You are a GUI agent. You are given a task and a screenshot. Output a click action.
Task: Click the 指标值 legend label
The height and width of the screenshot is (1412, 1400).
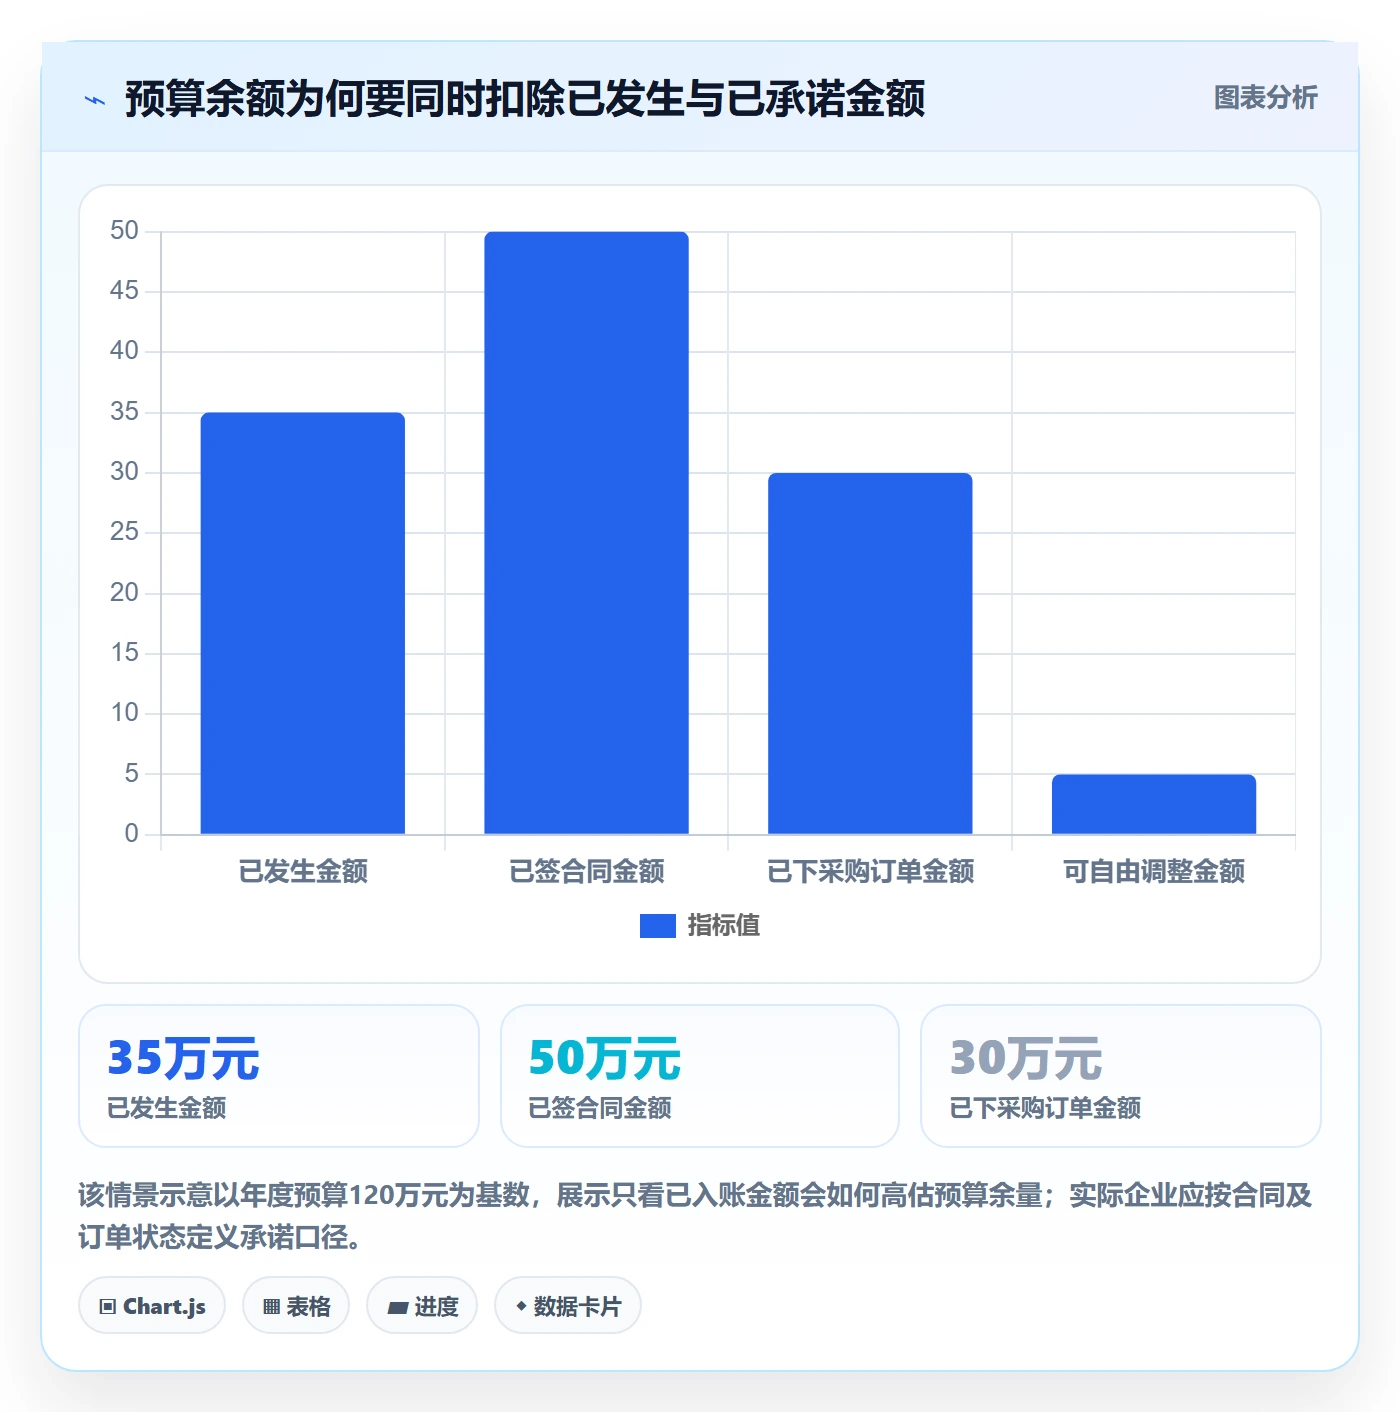coord(724,926)
